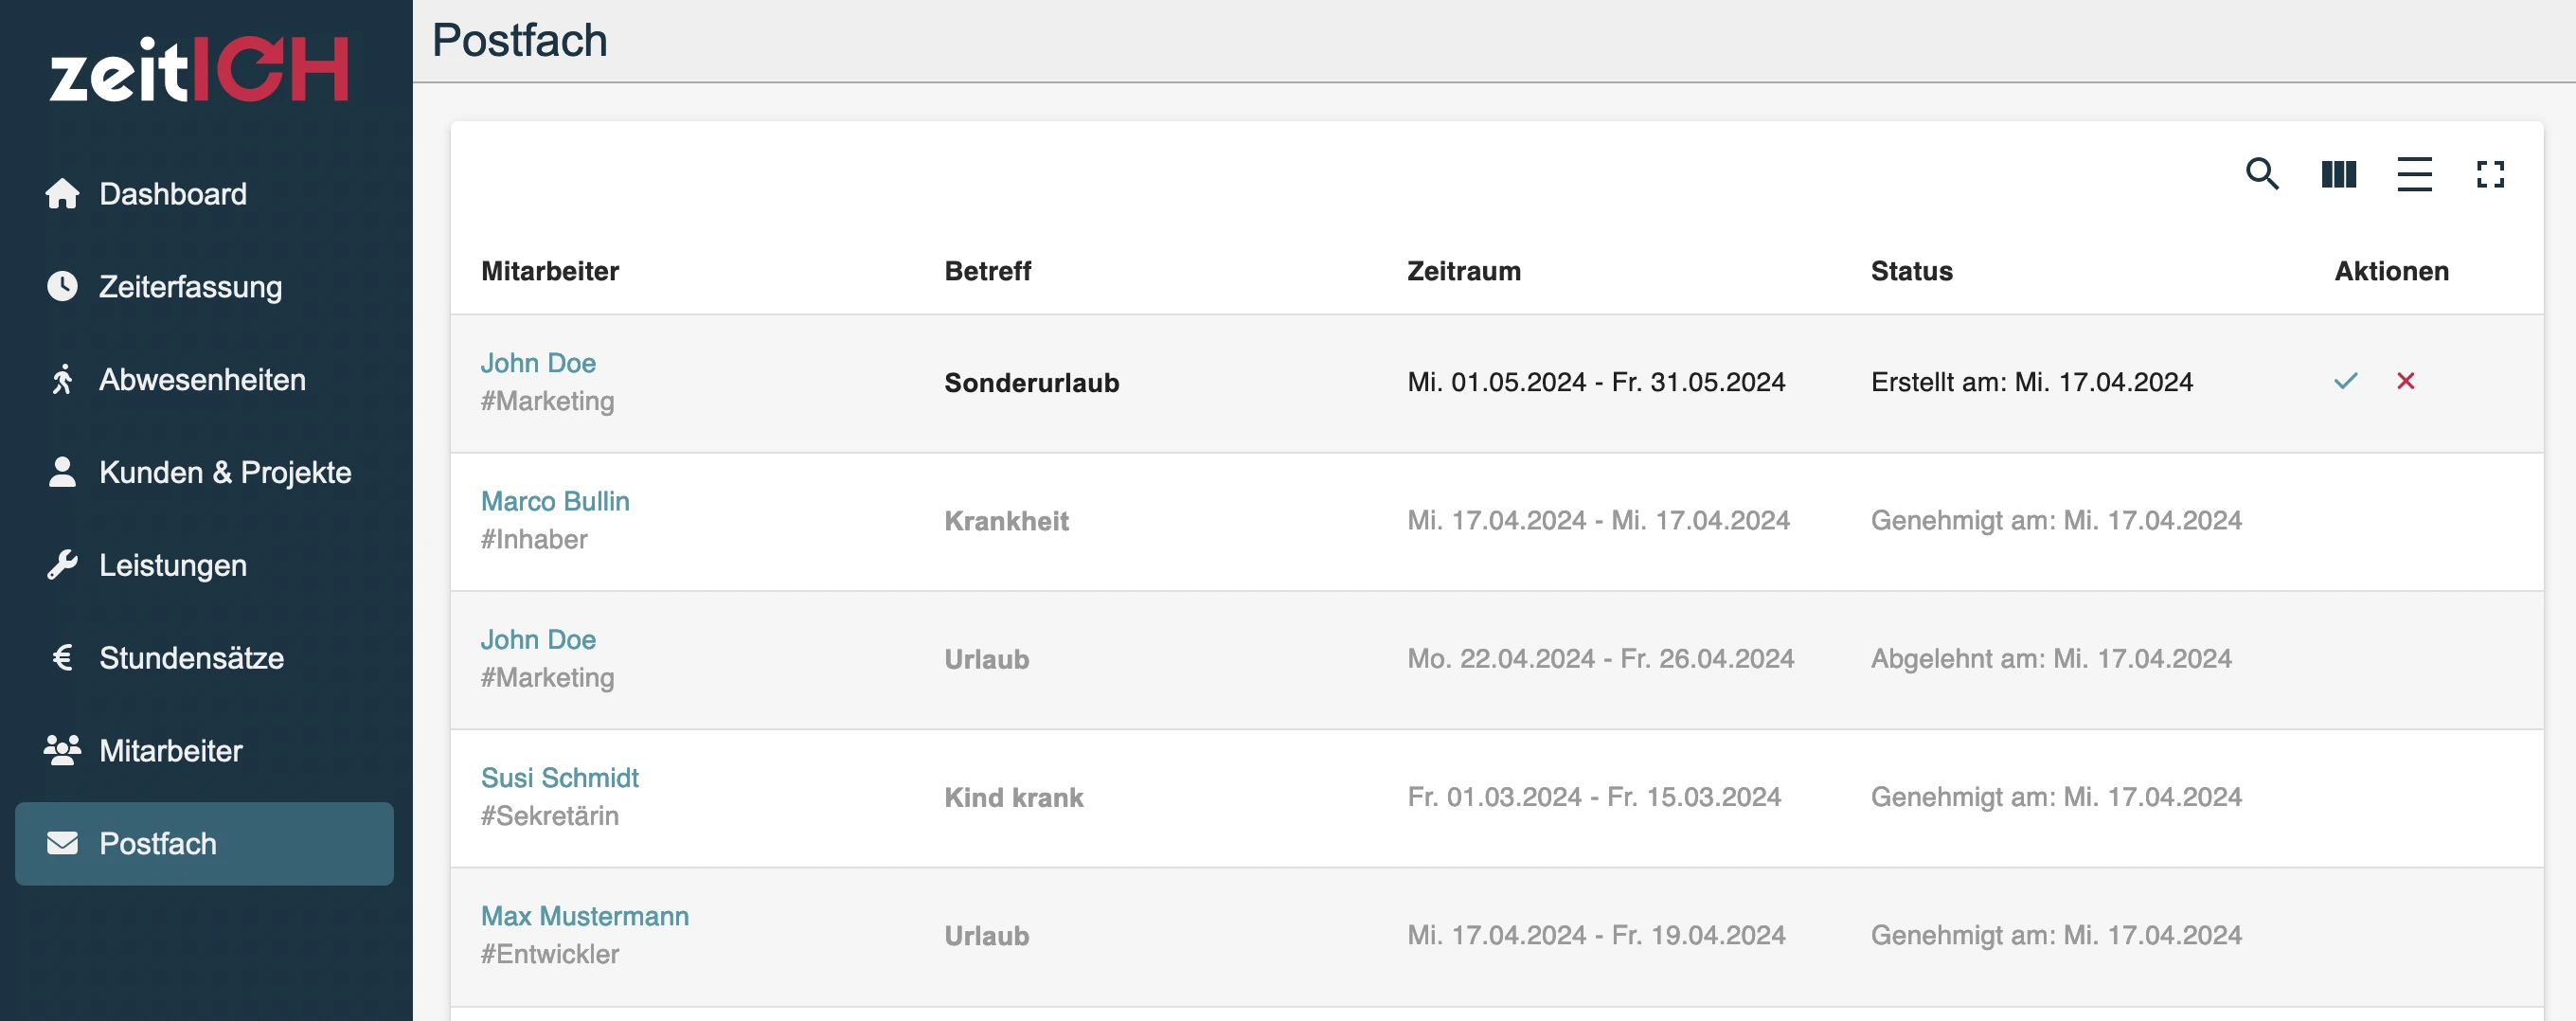Screen dimensions: 2576x1021
Task: Open Marco Bullin employee link
Action: tap(555, 501)
